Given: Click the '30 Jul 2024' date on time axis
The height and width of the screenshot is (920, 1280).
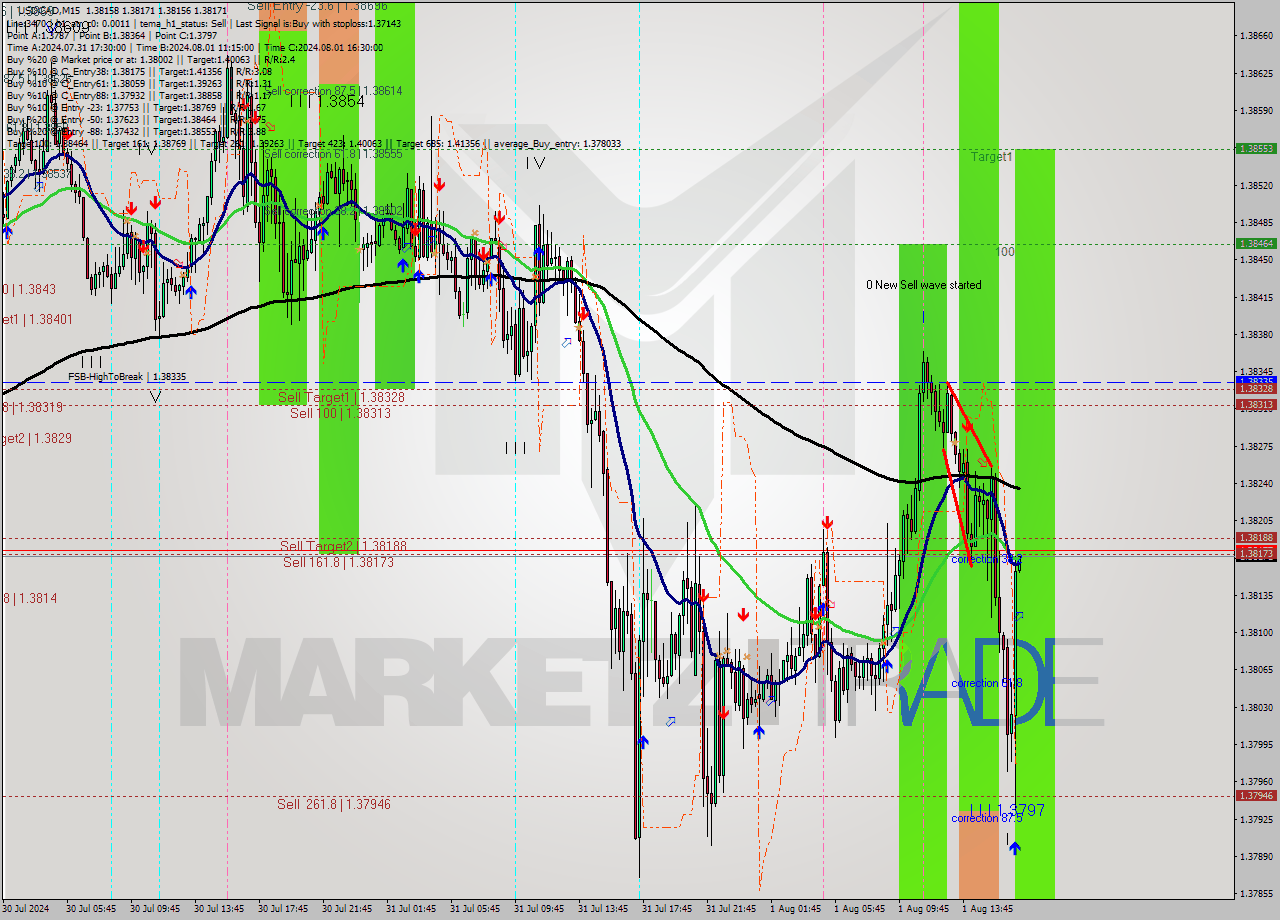Looking at the screenshot, I should click(x=28, y=909).
